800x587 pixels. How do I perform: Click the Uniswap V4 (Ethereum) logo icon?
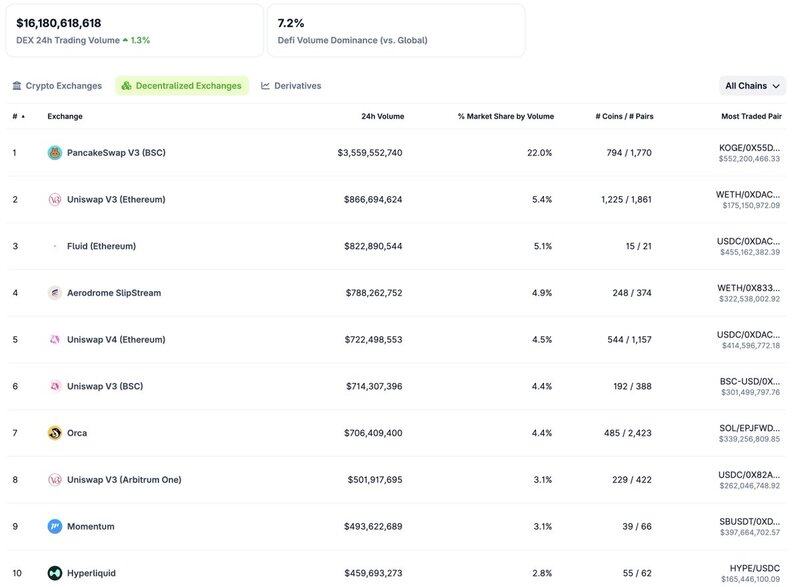click(55, 340)
